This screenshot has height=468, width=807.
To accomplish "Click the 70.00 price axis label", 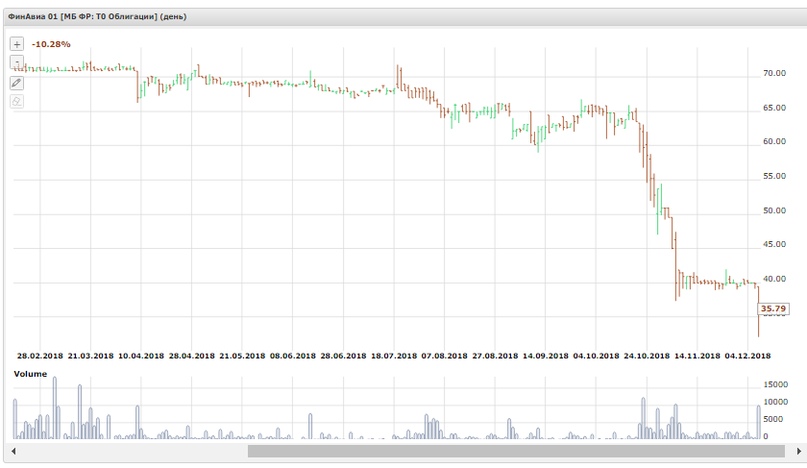I will (x=773, y=74).
